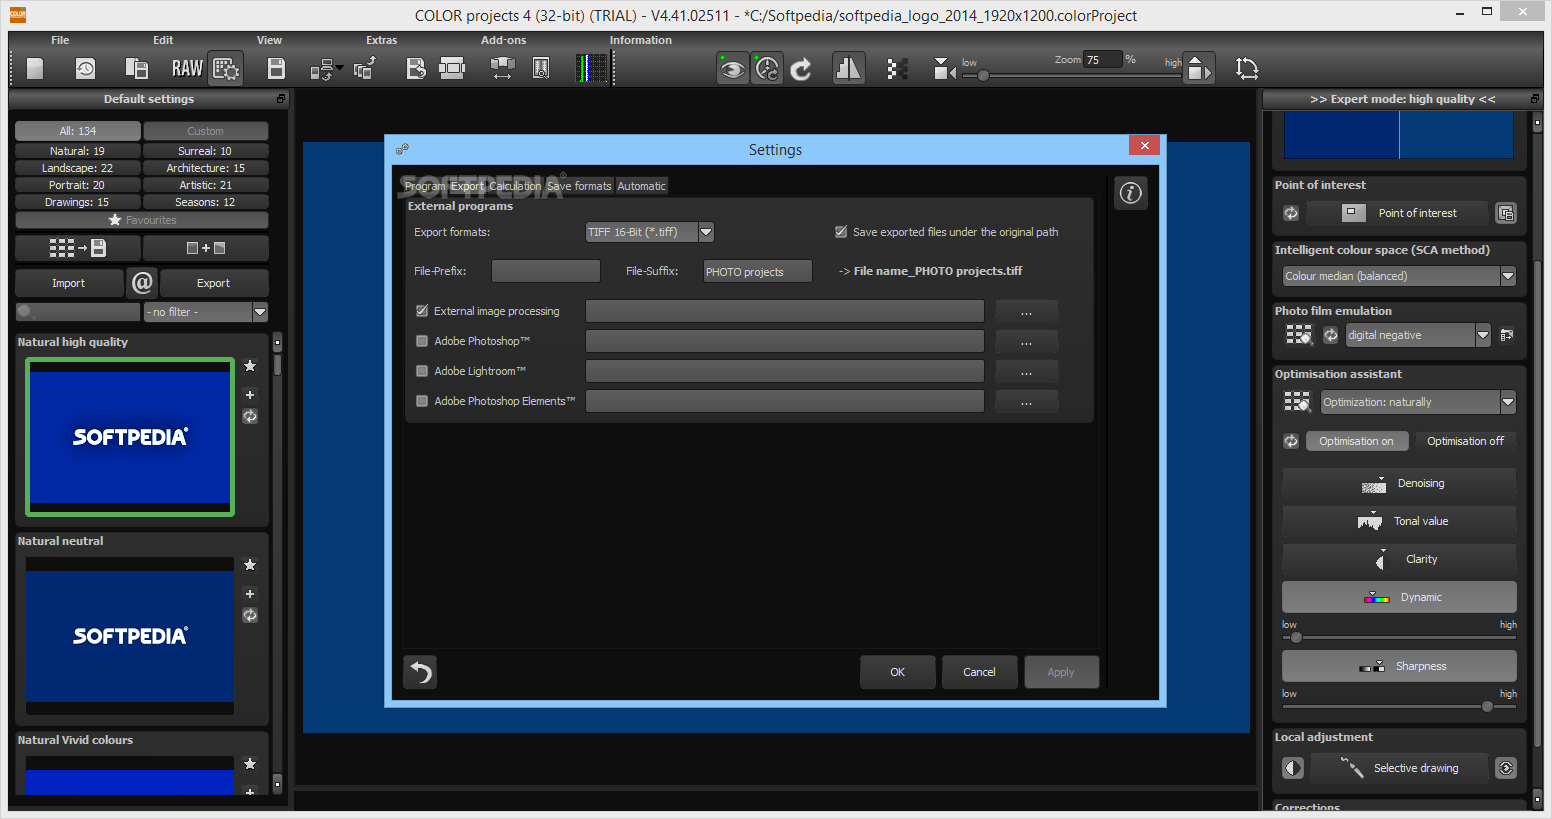
Task: Click the undo reset arrow in Settings
Action: 421,672
